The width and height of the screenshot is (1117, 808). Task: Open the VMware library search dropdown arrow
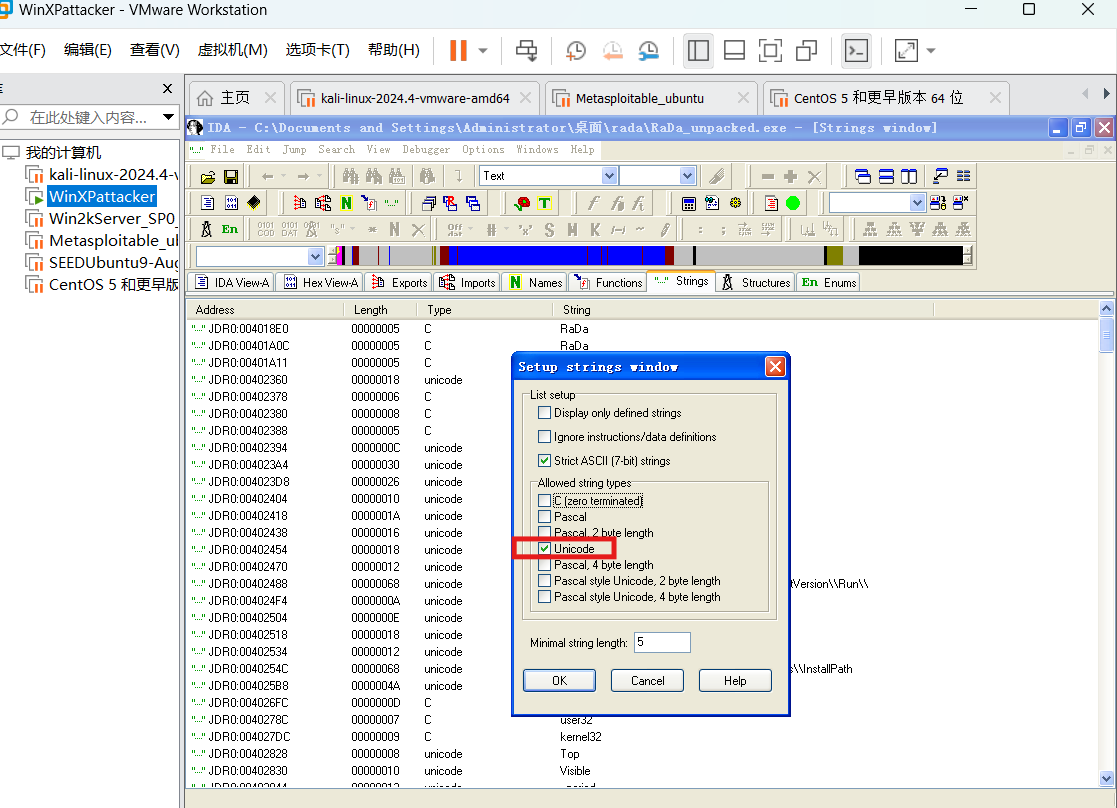[168, 117]
